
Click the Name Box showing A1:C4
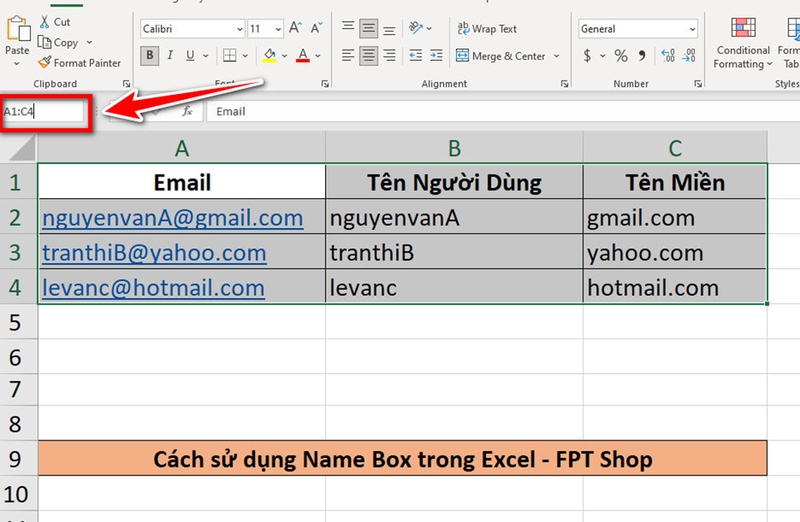click(43, 111)
